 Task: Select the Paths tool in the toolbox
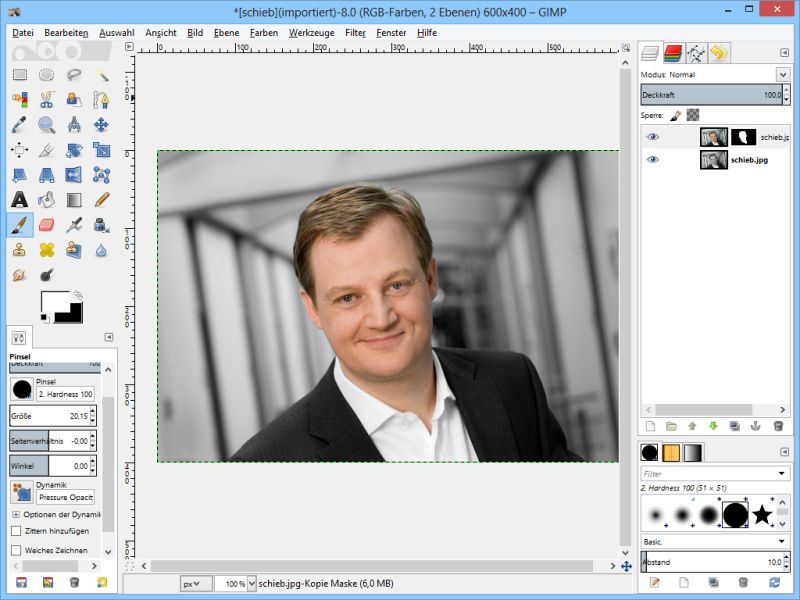(x=102, y=99)
